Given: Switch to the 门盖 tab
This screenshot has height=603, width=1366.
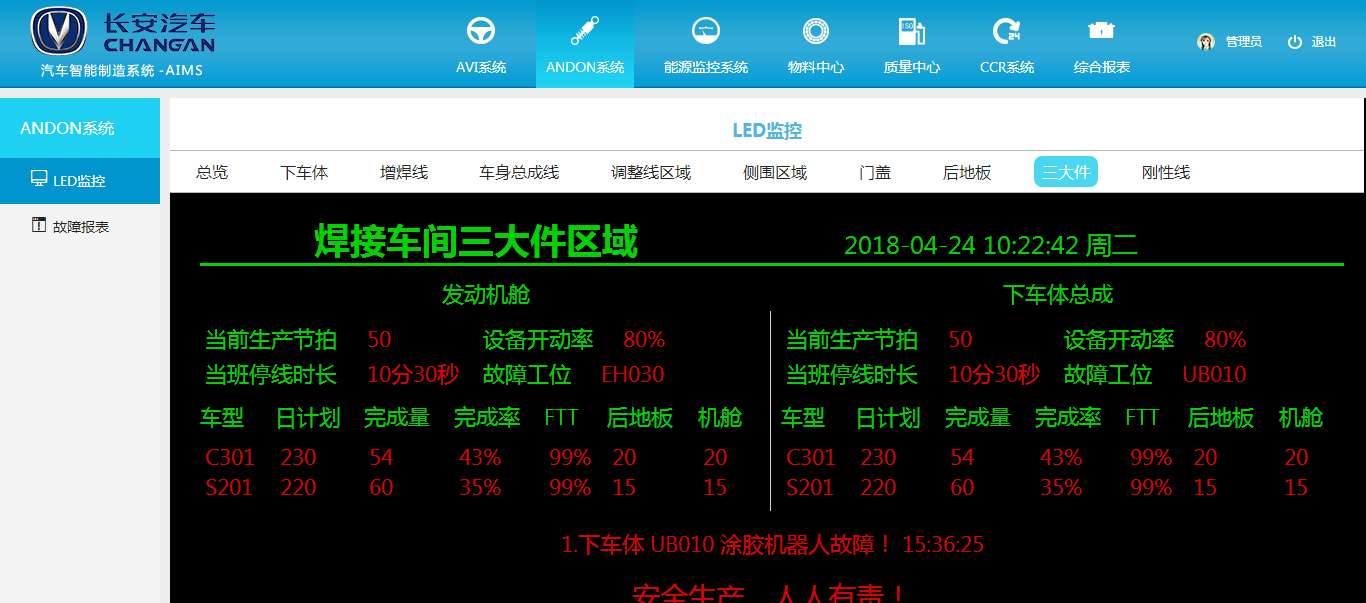Looking at the screenshot, I should [875, 172].
